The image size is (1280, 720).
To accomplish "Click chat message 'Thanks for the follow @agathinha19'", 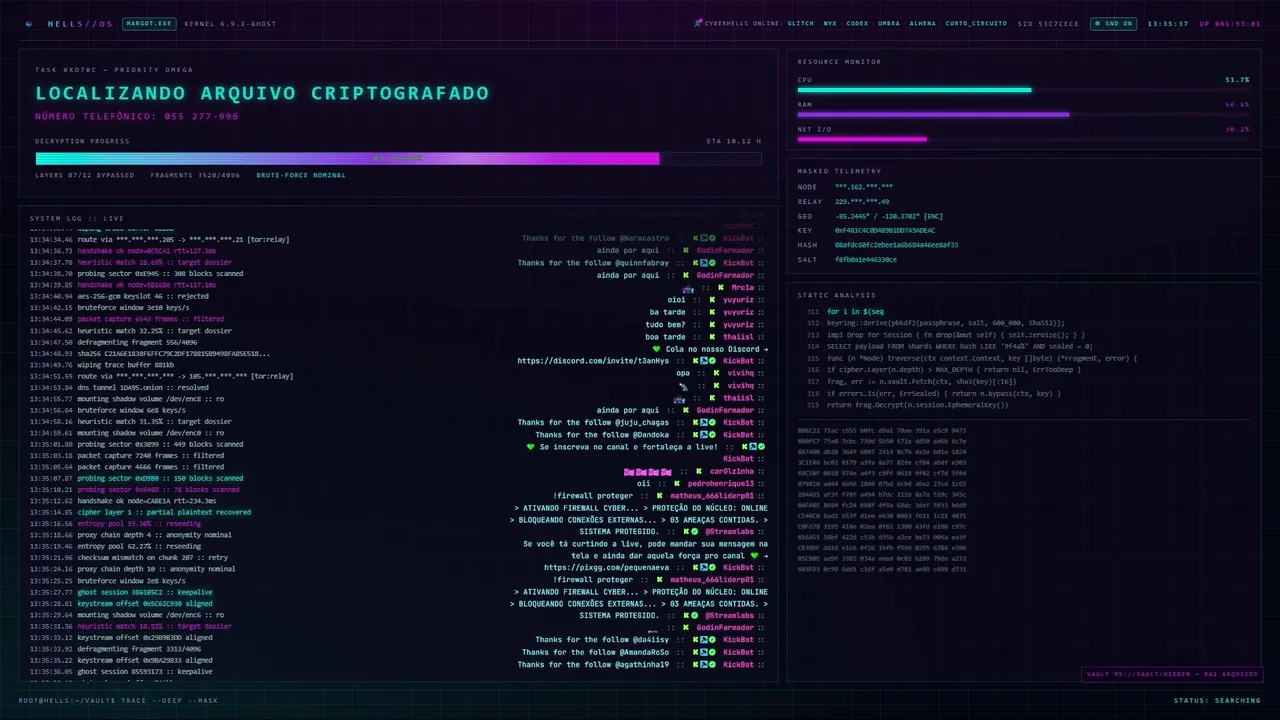I will [x=593, y=664].
